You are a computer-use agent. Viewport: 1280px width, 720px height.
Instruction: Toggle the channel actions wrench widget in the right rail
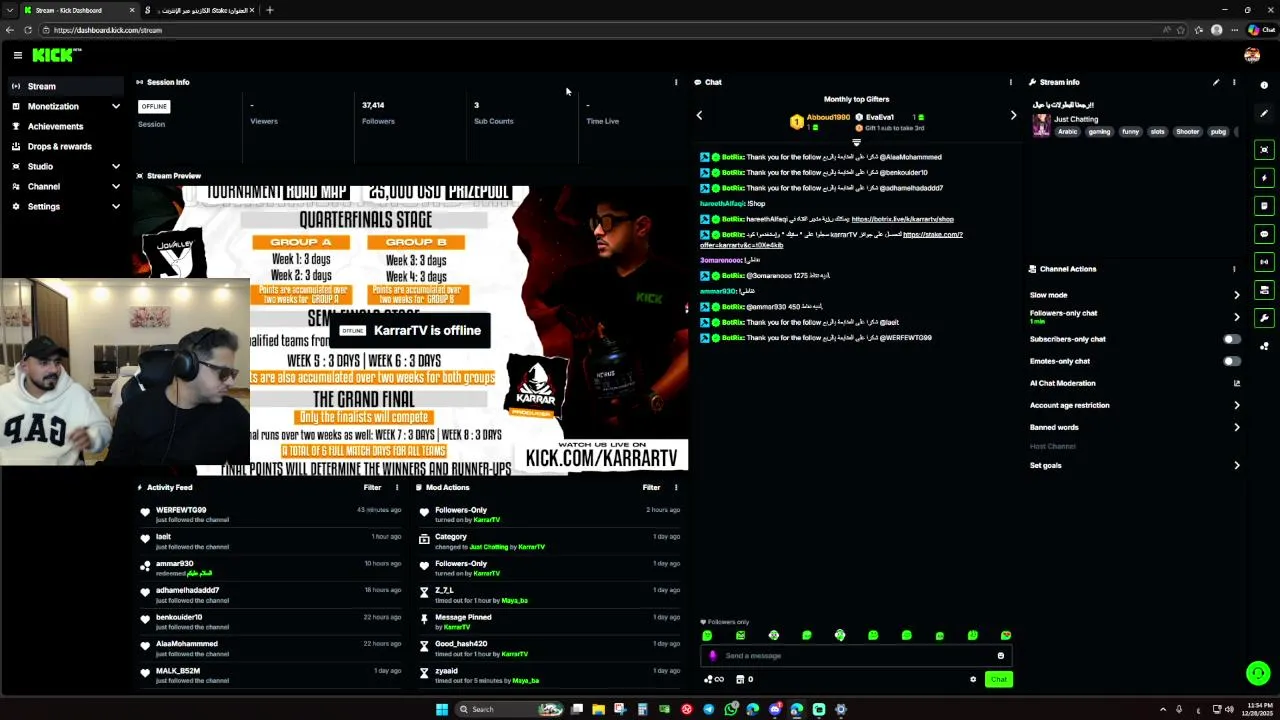pos(1264,318)
